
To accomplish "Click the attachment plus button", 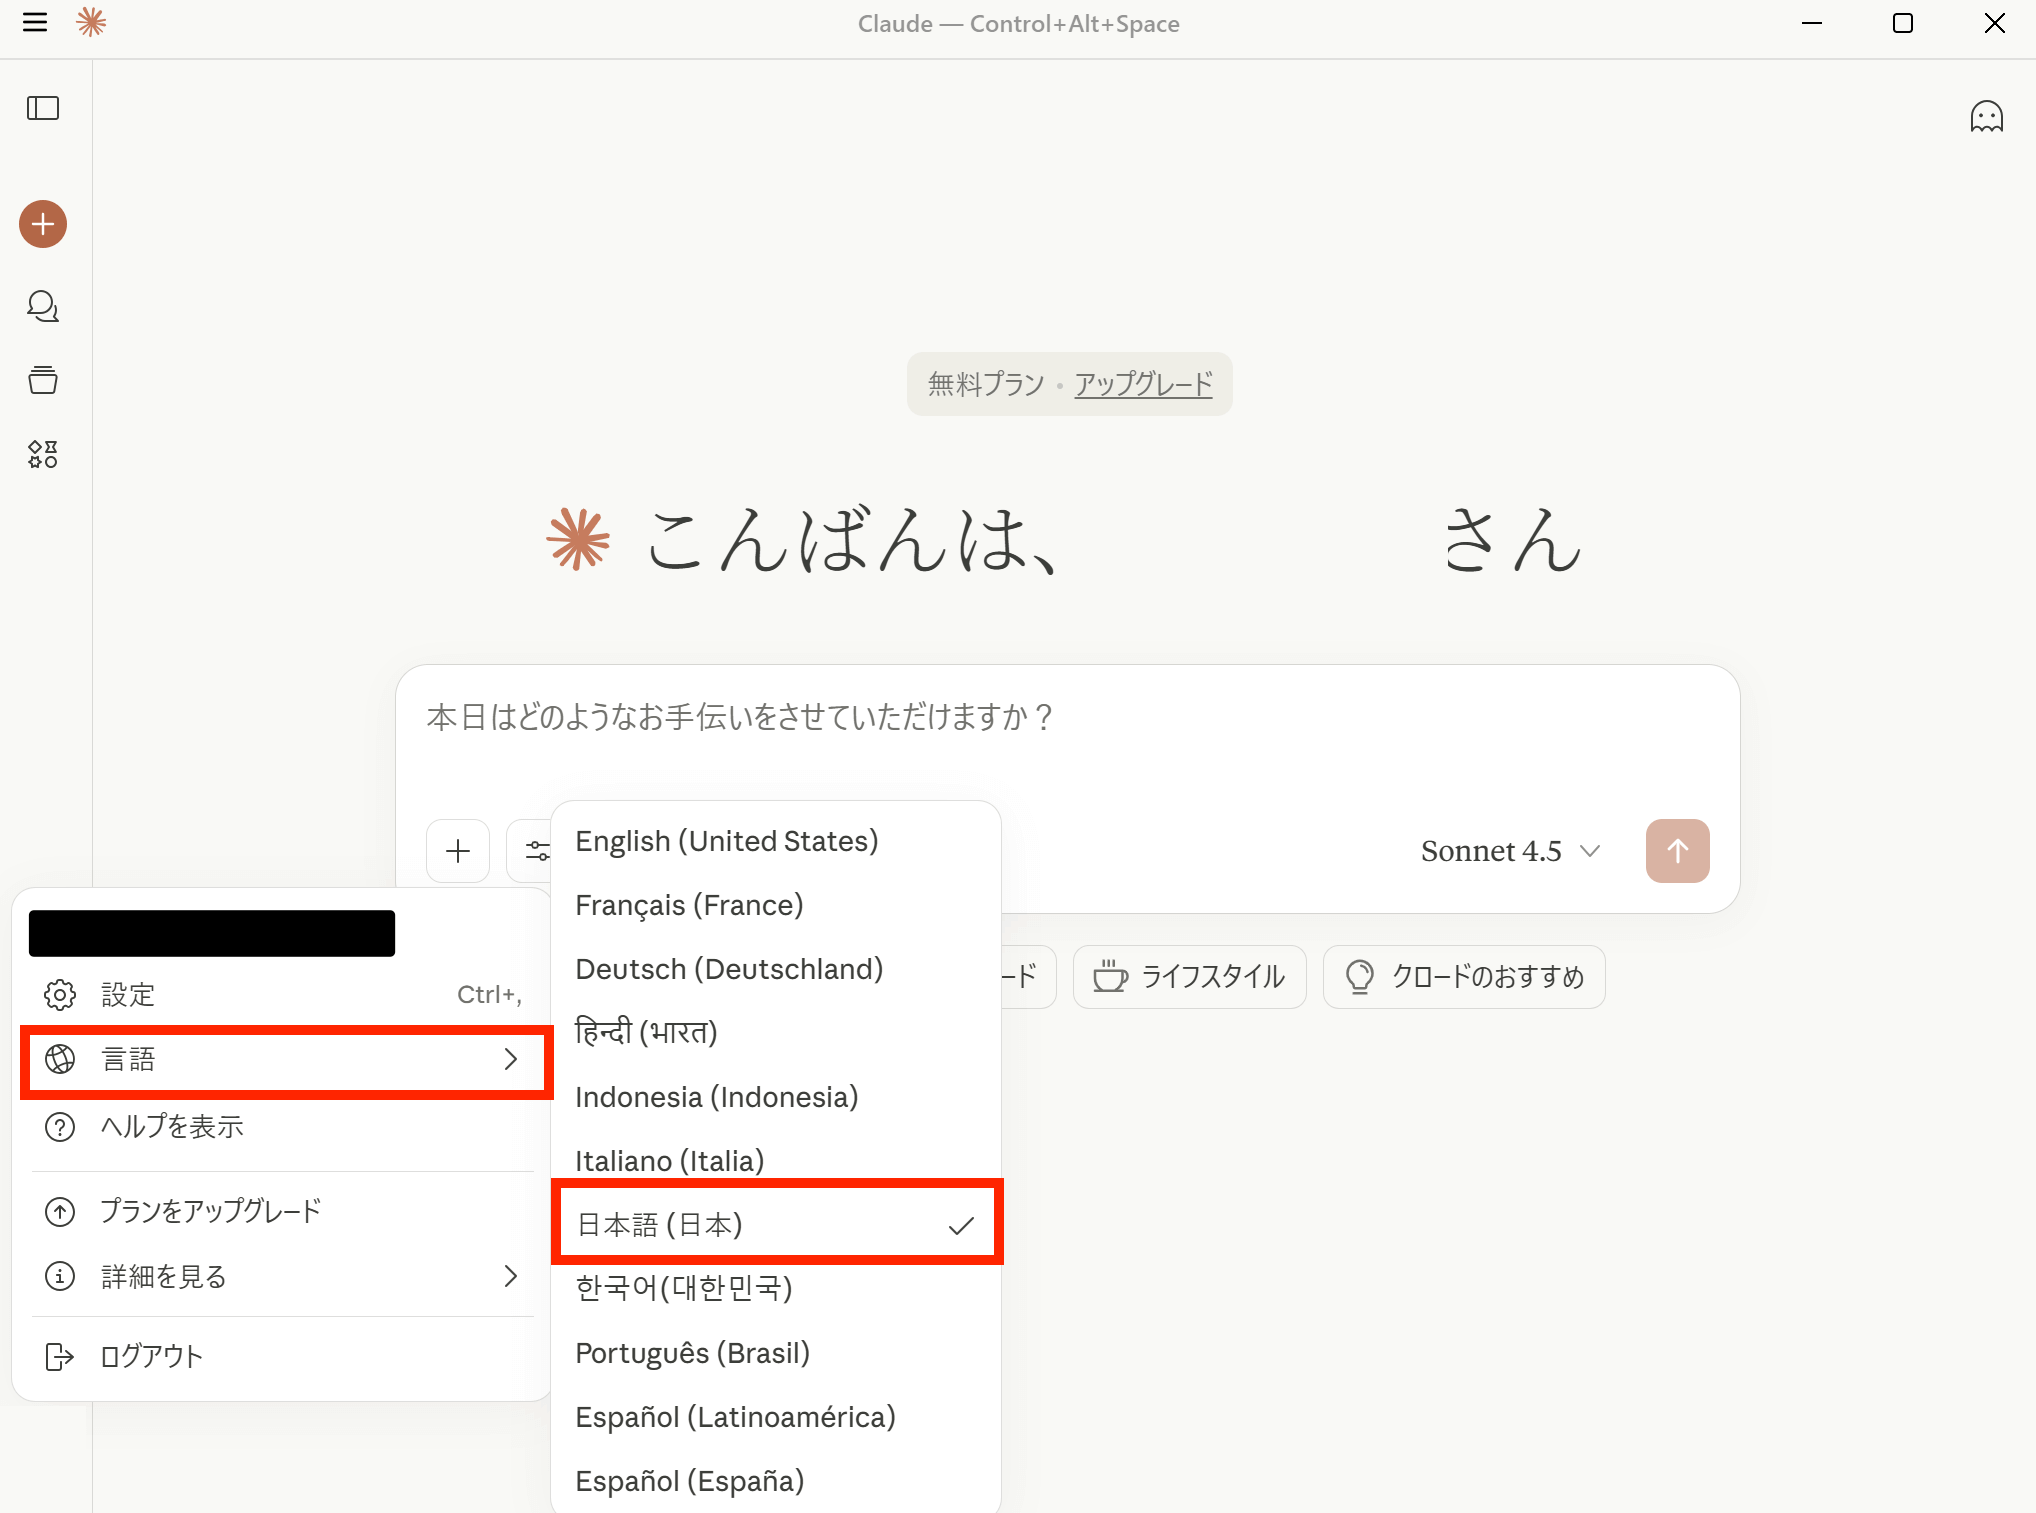I will click(x=458, y=851).
